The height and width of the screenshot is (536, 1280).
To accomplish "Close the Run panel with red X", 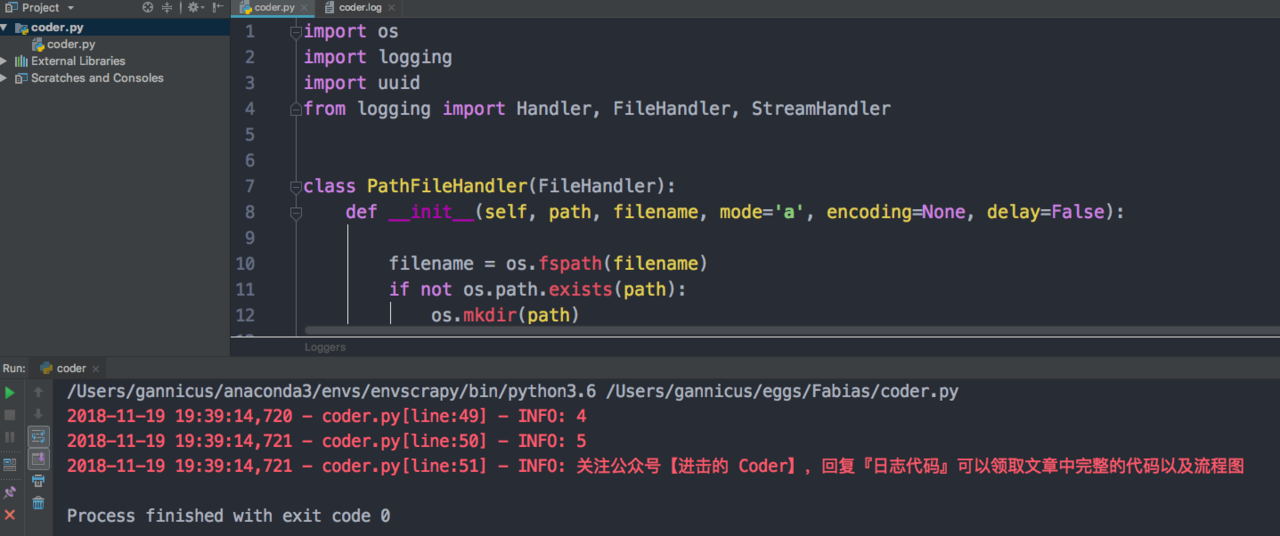I will [10, 514].
